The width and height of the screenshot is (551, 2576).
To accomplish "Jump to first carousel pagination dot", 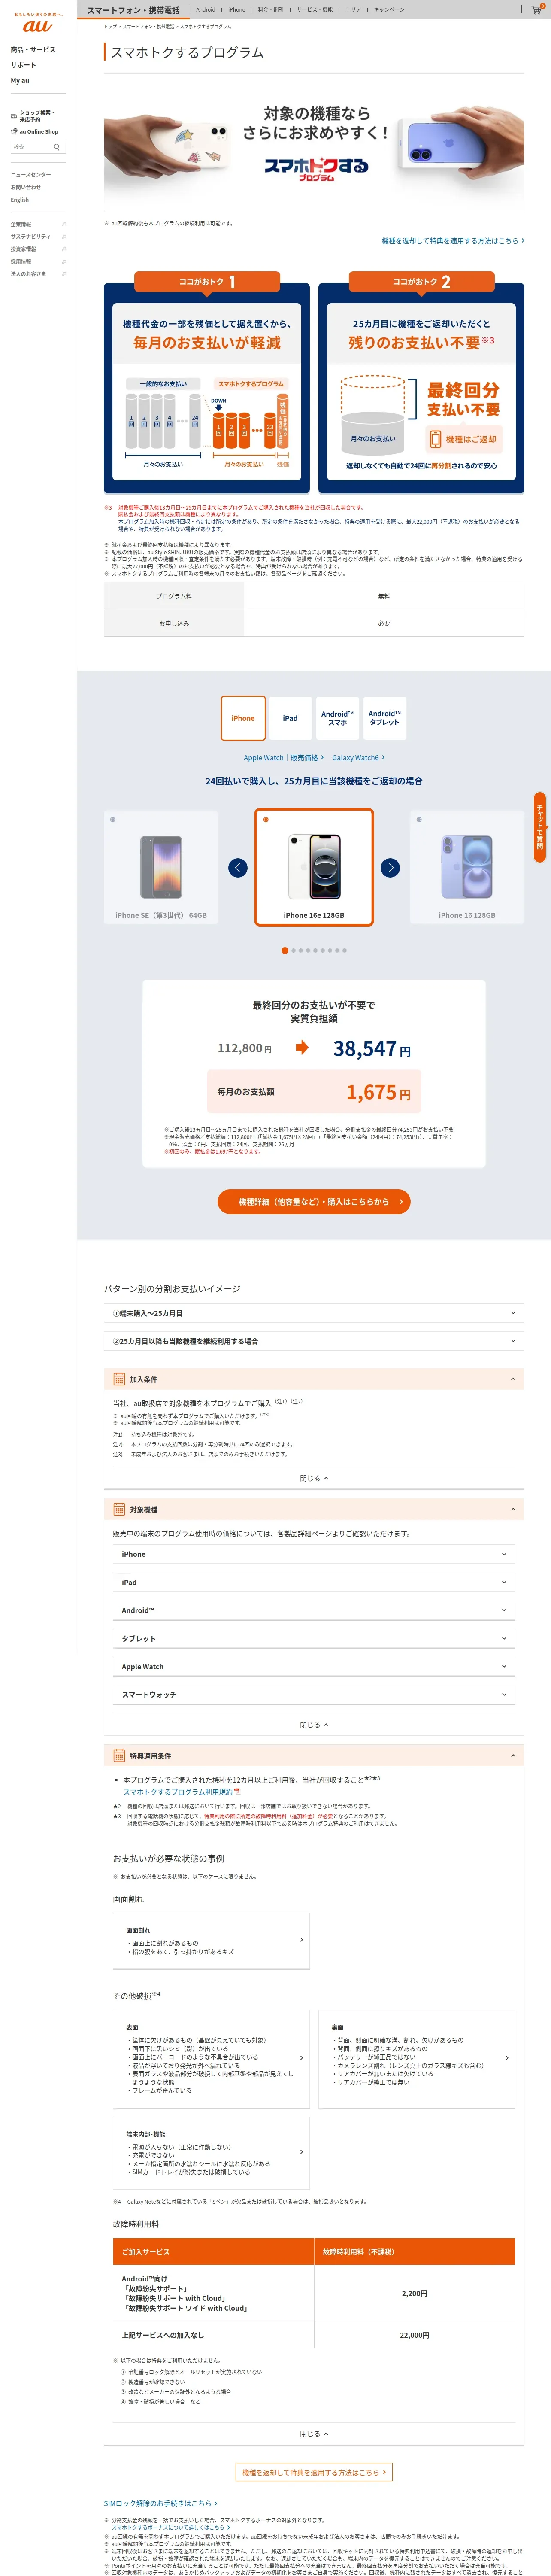I will [284, 950].
